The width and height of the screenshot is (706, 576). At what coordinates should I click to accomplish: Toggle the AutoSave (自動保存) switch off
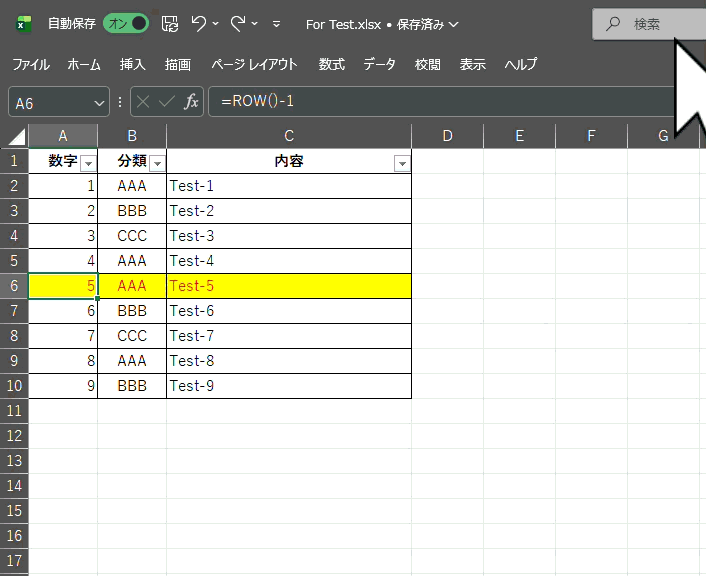126,23
